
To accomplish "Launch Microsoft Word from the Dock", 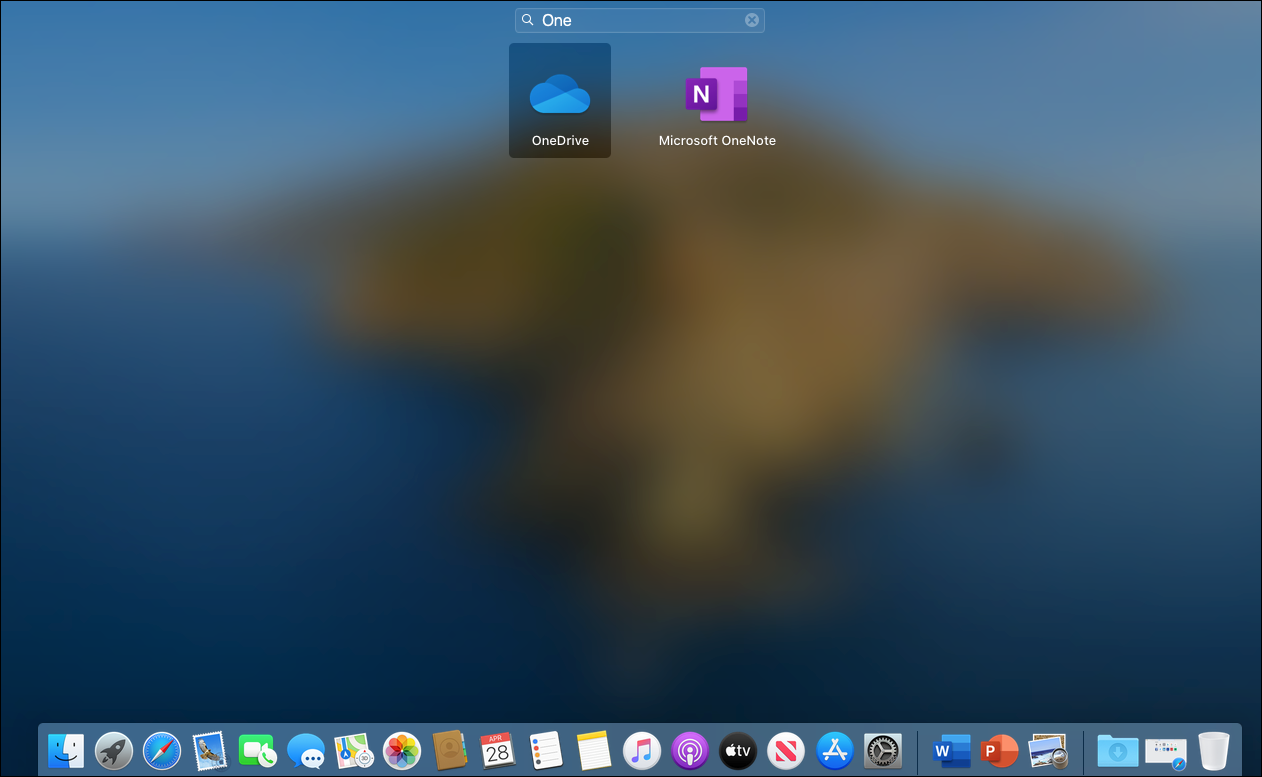I will point(952,749).
